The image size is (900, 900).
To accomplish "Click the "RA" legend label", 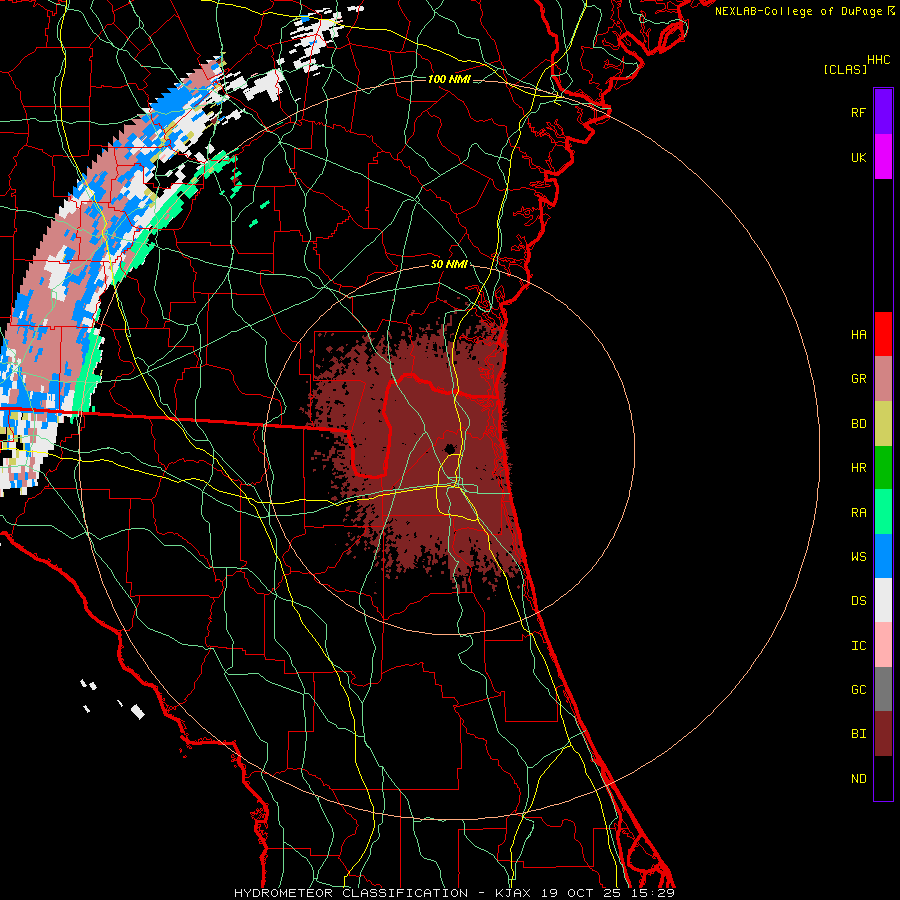I will click(x=858, y=512).
